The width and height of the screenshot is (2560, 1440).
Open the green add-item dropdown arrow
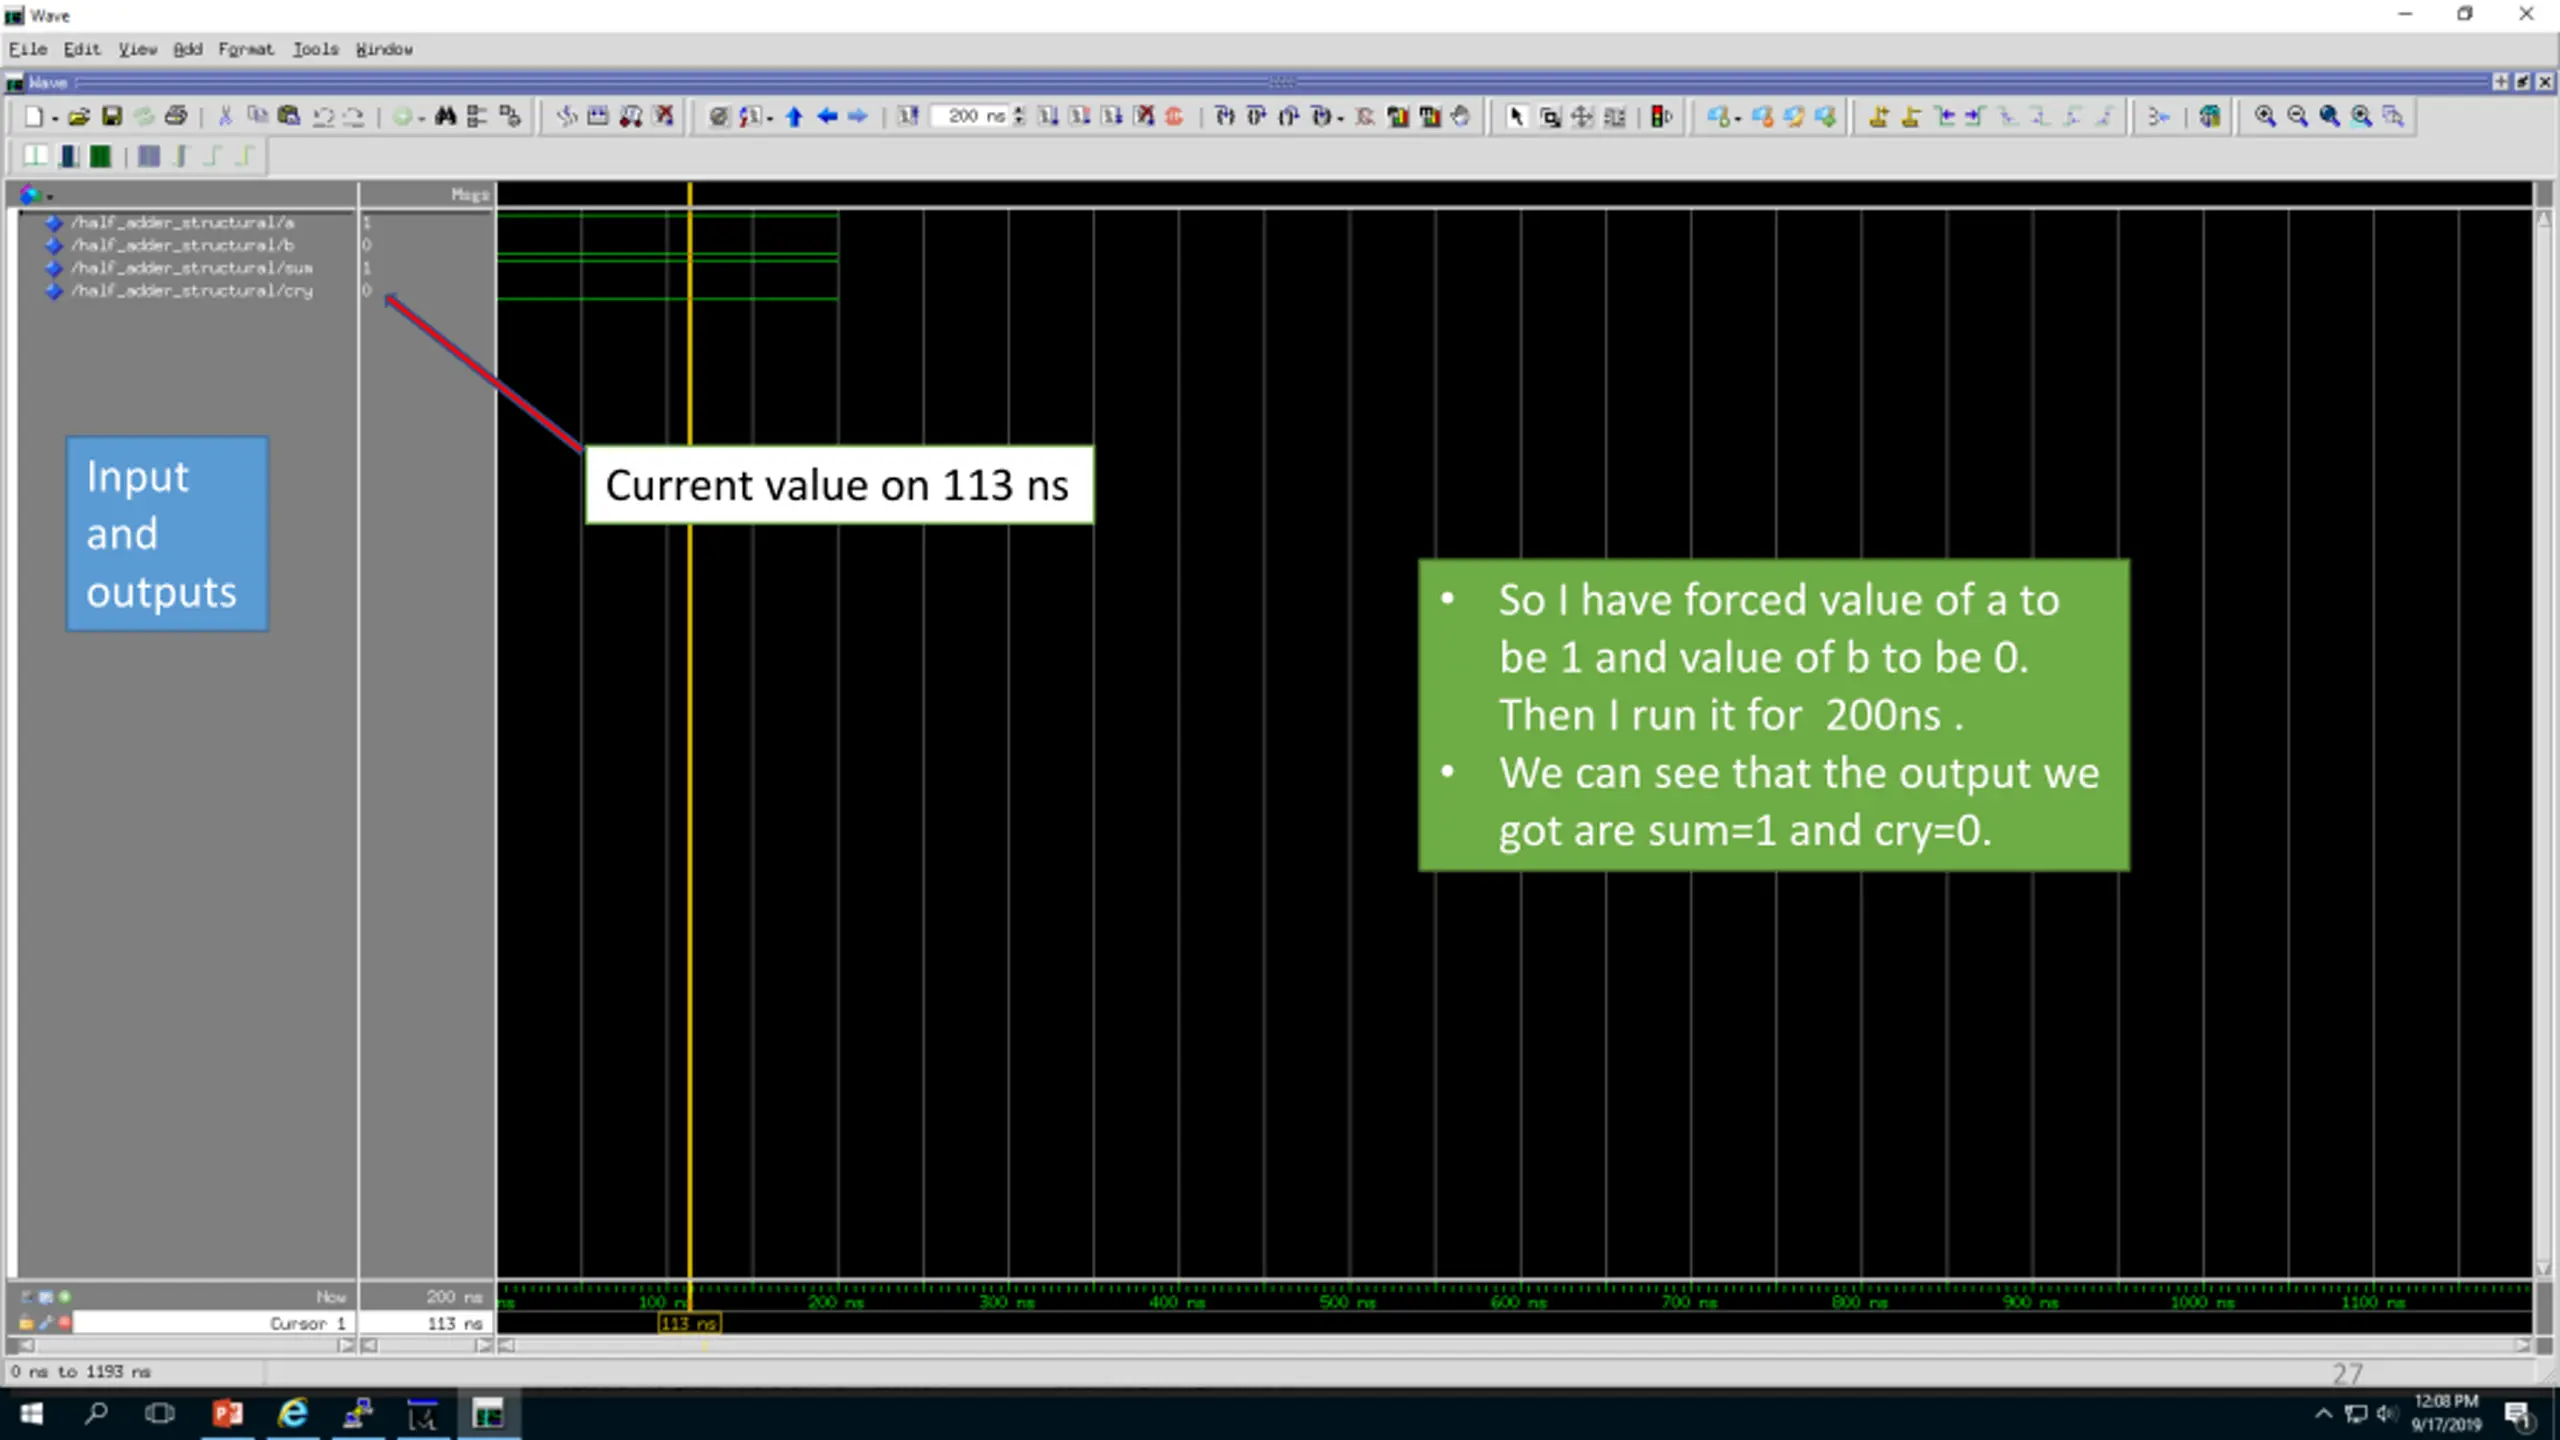pyautogui.click(x=421, y=119)
